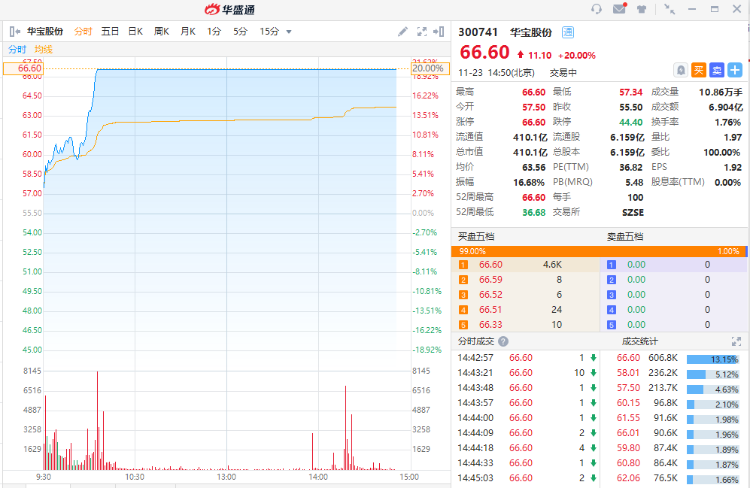Click the 5.12% volume distribution bar

point(713,374)
